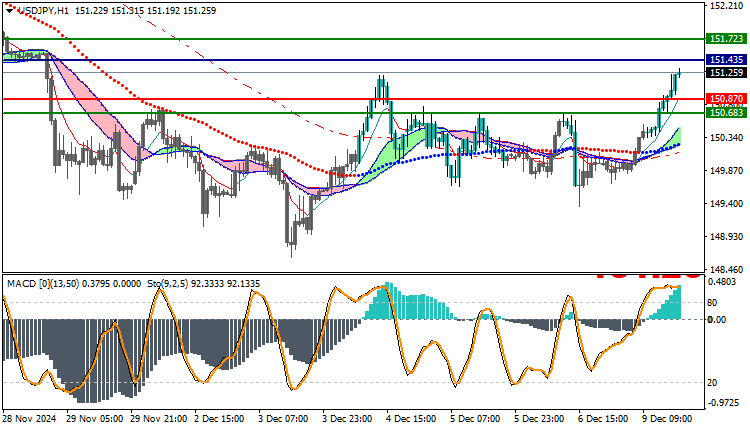Click the 3 Dec 07:00 time label
Screen dimensions: 750x430
pos(284,419)
